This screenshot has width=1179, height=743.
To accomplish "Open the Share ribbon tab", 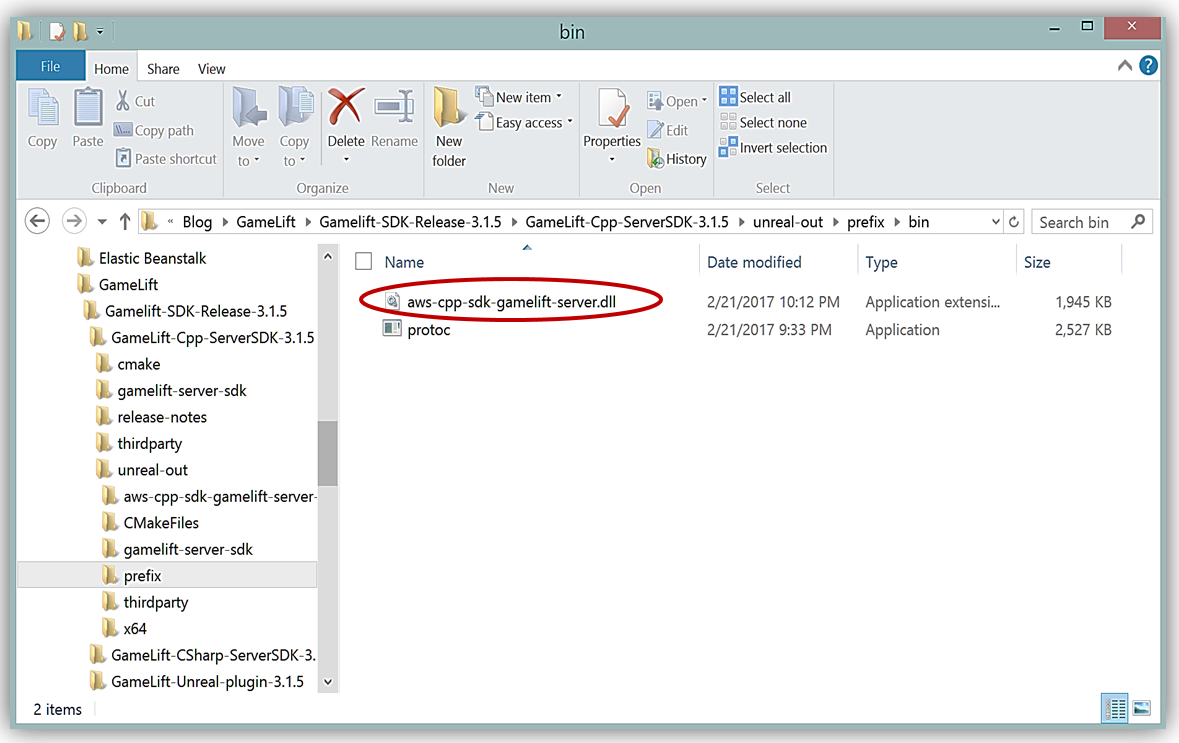I will tap(163, 69).
